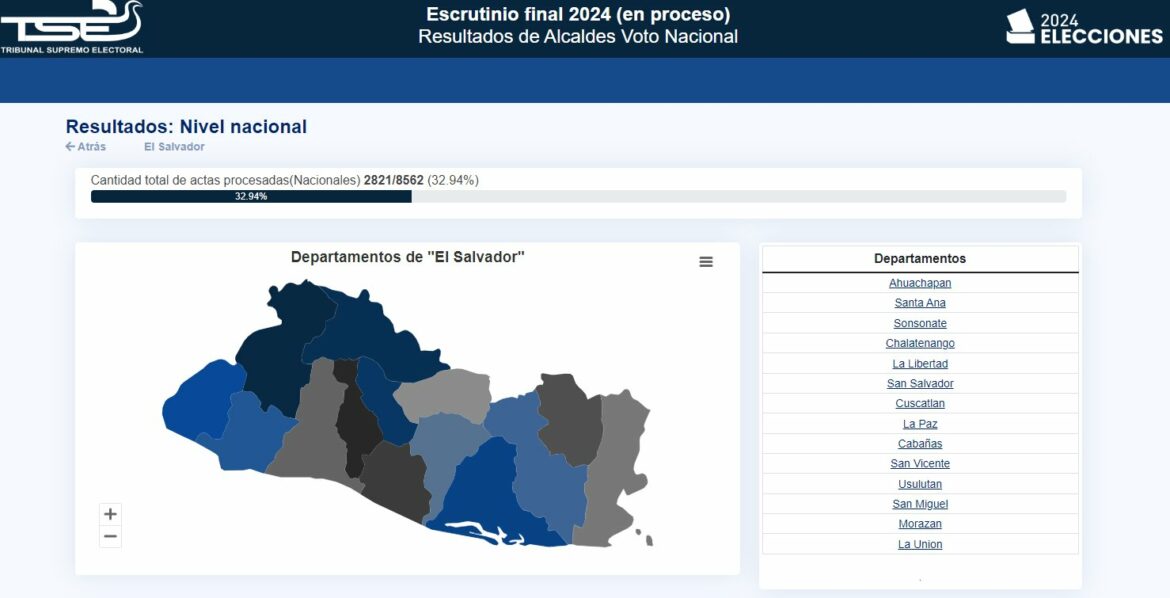Click the TSE Tribunal Supremo Electoral logo
The width and height of the screenshot is (1170, 598).
pyautogui.click(x=72, y=28)
